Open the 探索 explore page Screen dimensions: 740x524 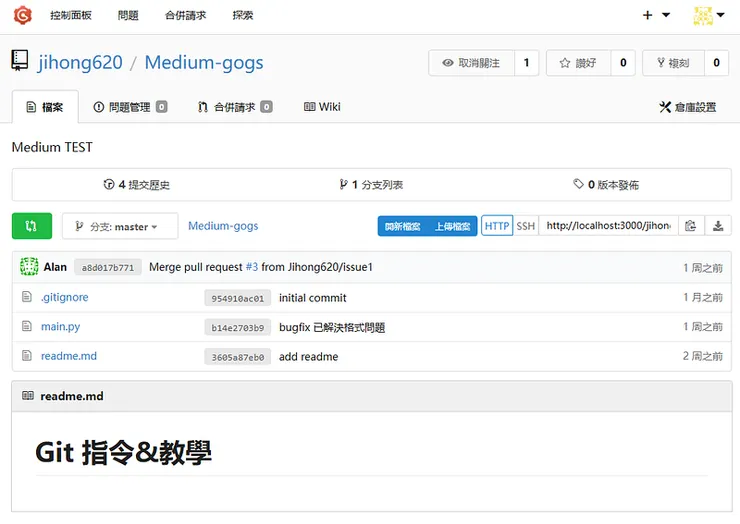[243, 16]
